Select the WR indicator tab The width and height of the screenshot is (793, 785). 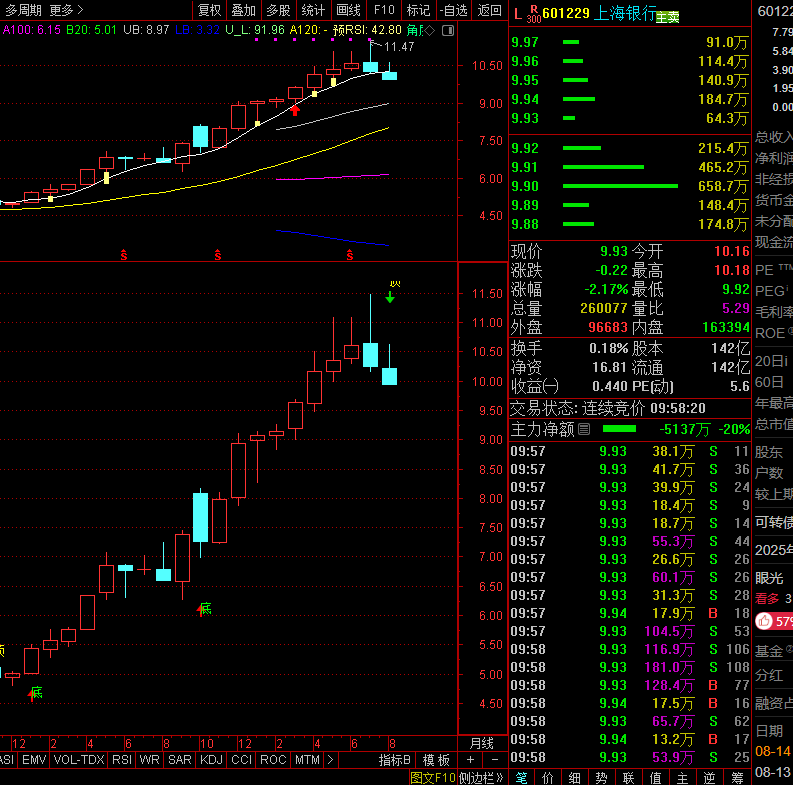click(150, 760)
